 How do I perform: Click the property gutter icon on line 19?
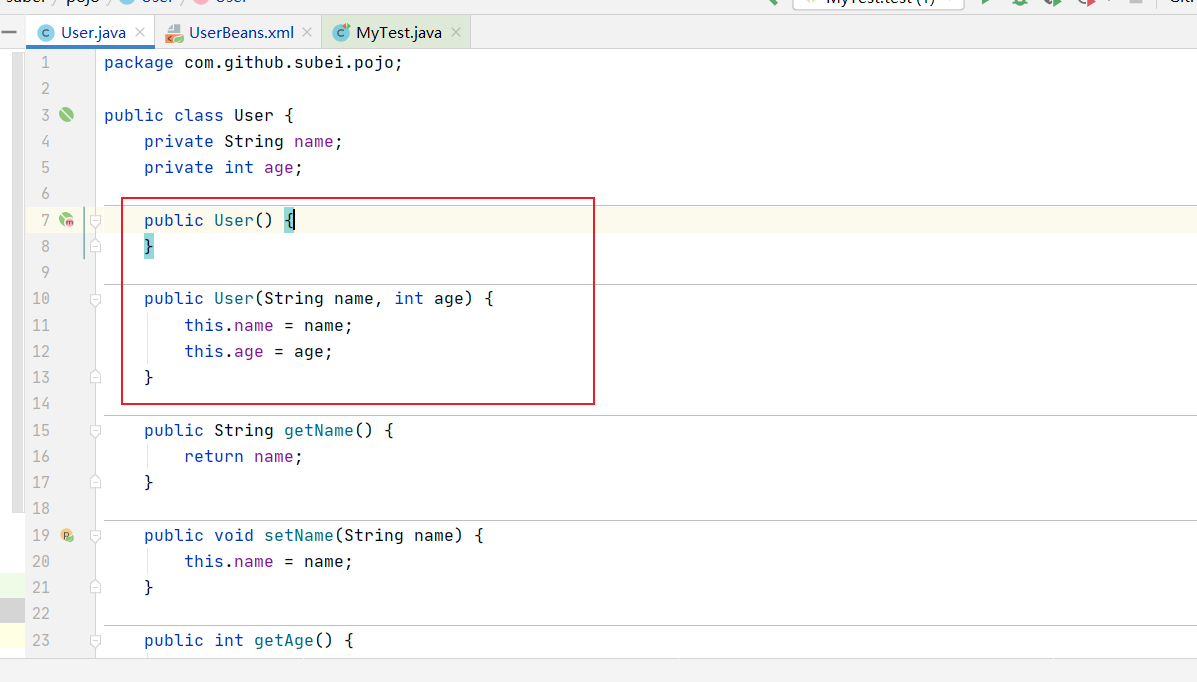(x=67, y=536)
